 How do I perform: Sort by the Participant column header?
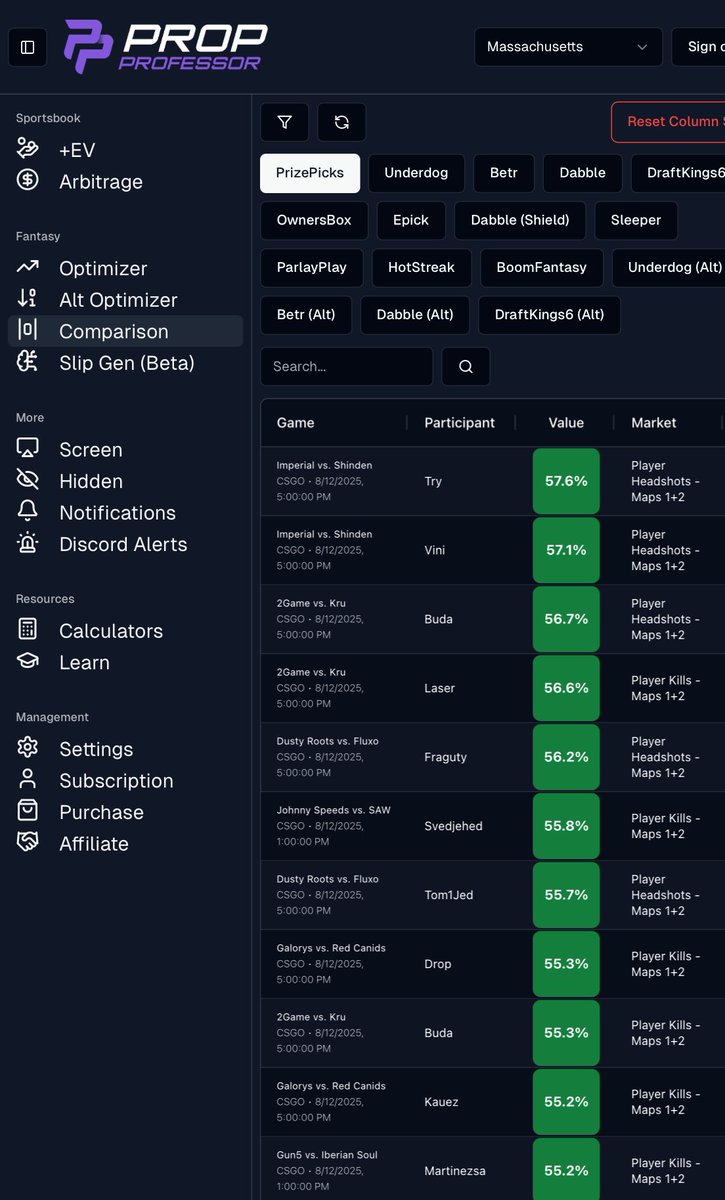tap(460, 423)
